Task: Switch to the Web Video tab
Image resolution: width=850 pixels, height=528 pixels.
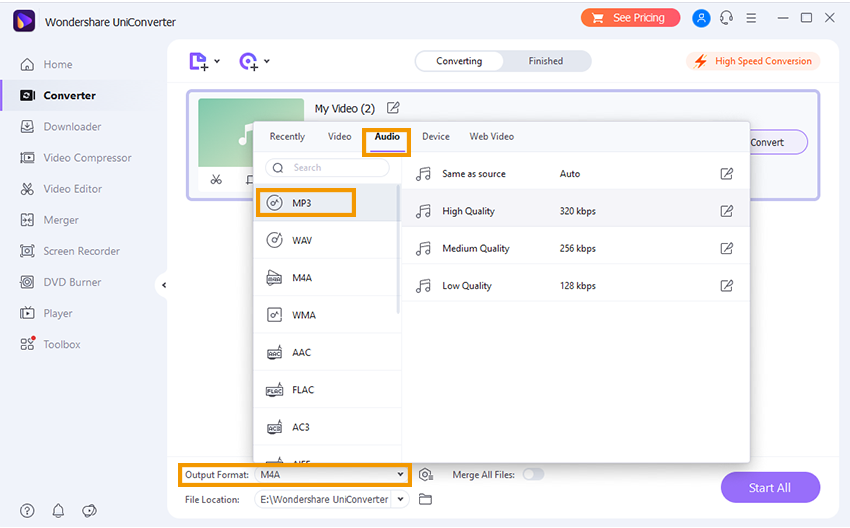Action: pos(492,137)
